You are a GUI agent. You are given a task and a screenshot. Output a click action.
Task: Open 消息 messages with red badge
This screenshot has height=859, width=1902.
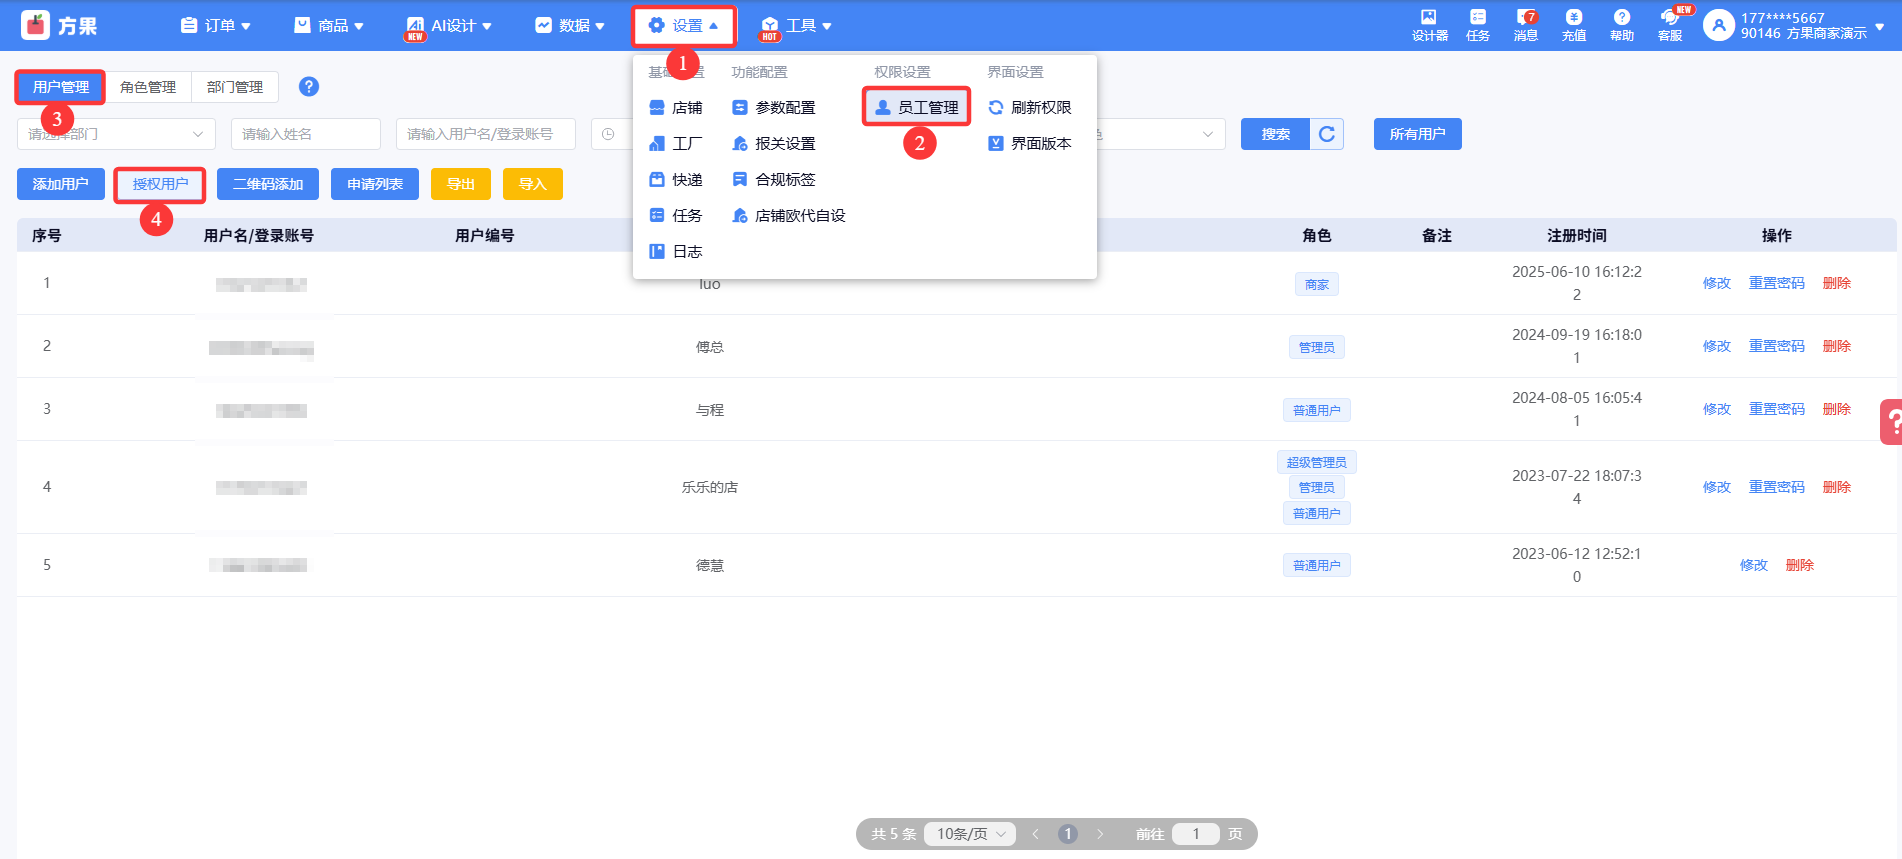click(1525, 25)
